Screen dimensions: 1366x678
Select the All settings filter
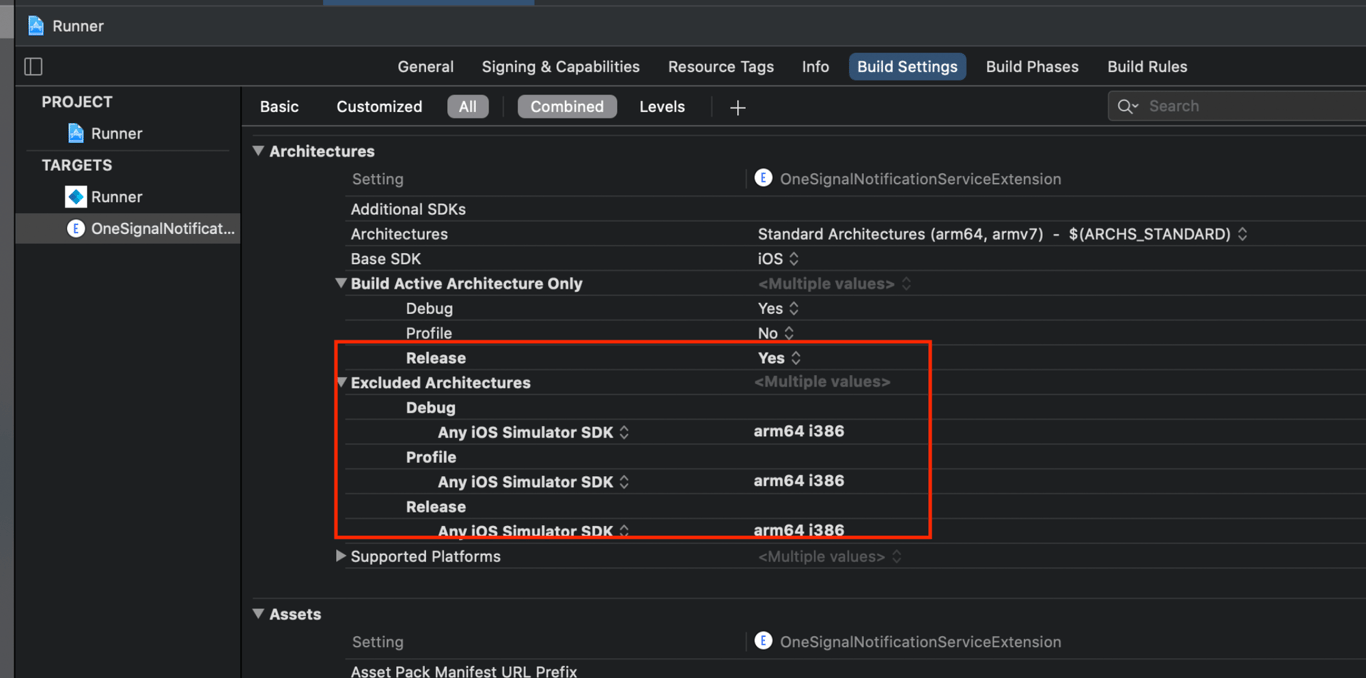pos(468,107)
